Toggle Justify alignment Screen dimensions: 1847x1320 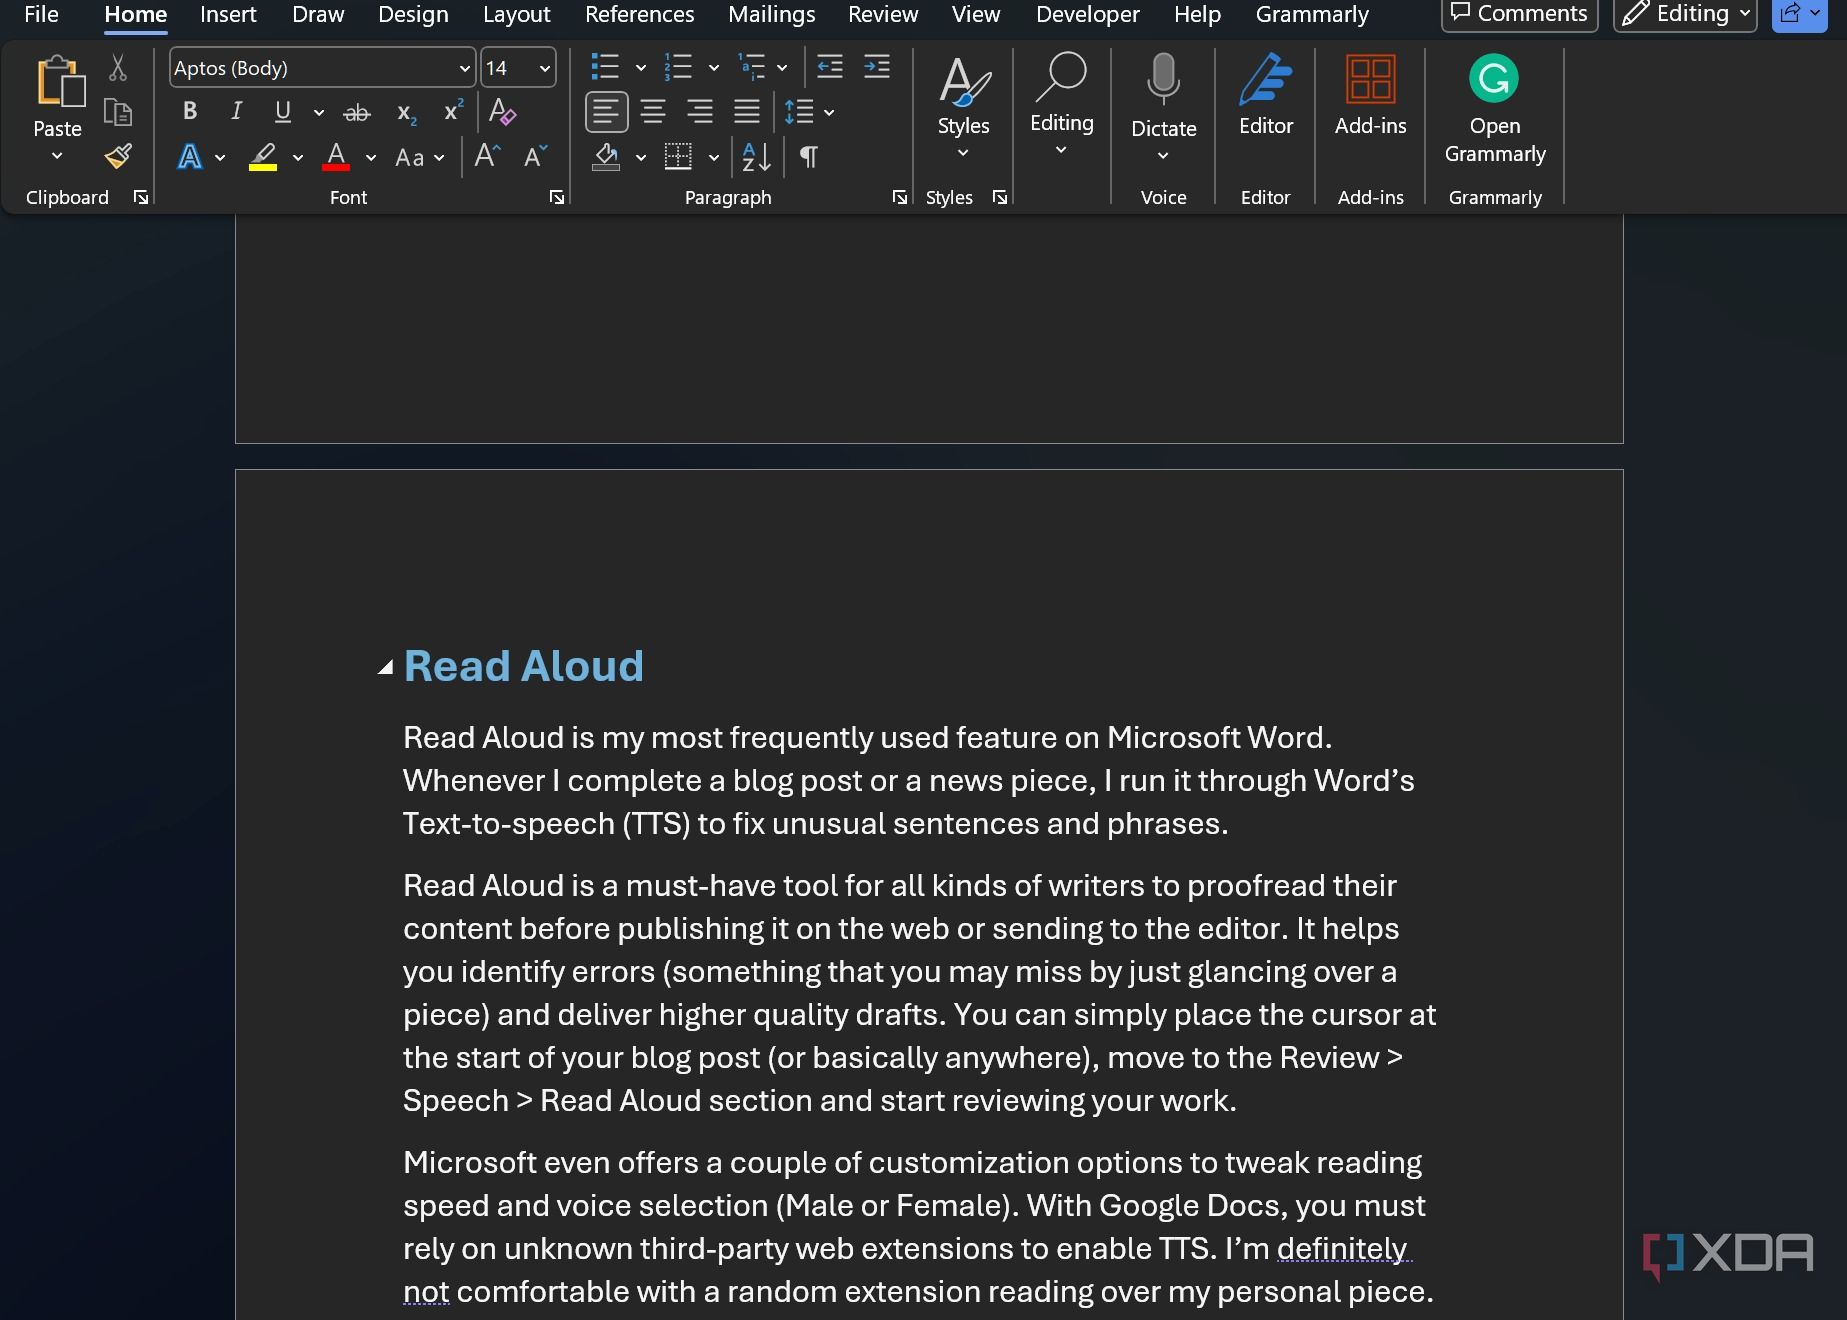coord(747,112)
